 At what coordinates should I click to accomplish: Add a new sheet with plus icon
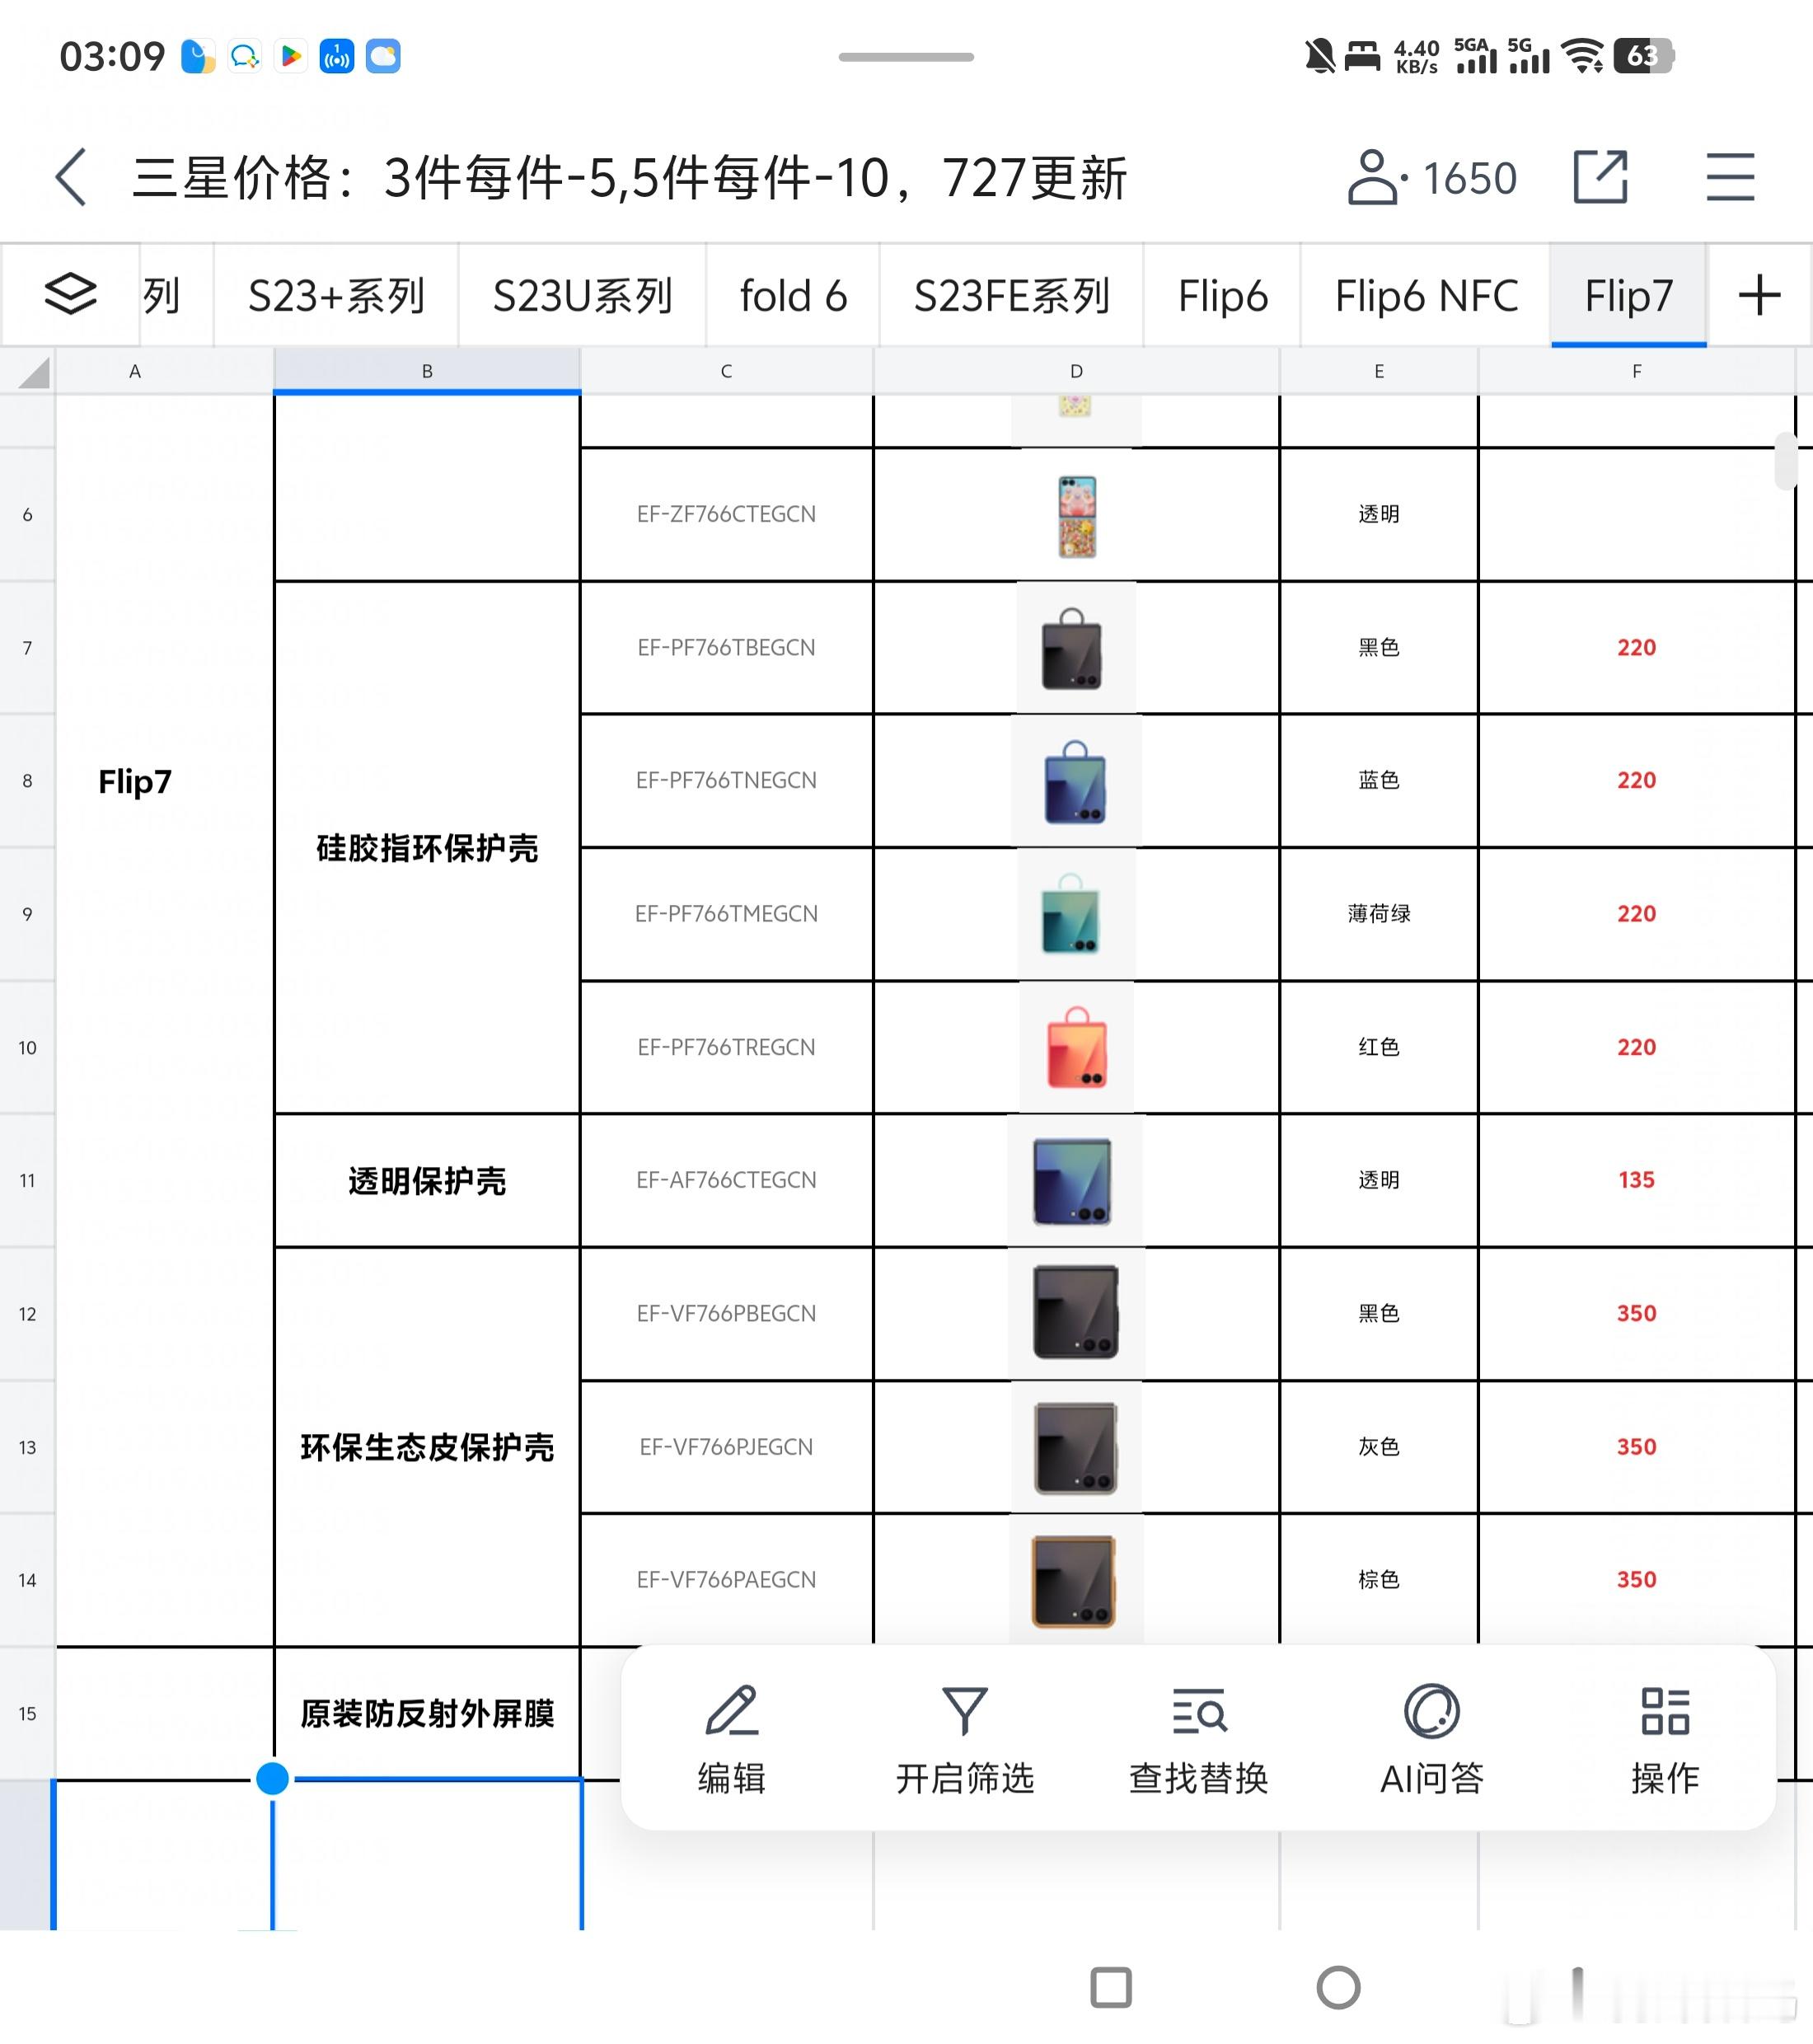(x=1759, y=295)
